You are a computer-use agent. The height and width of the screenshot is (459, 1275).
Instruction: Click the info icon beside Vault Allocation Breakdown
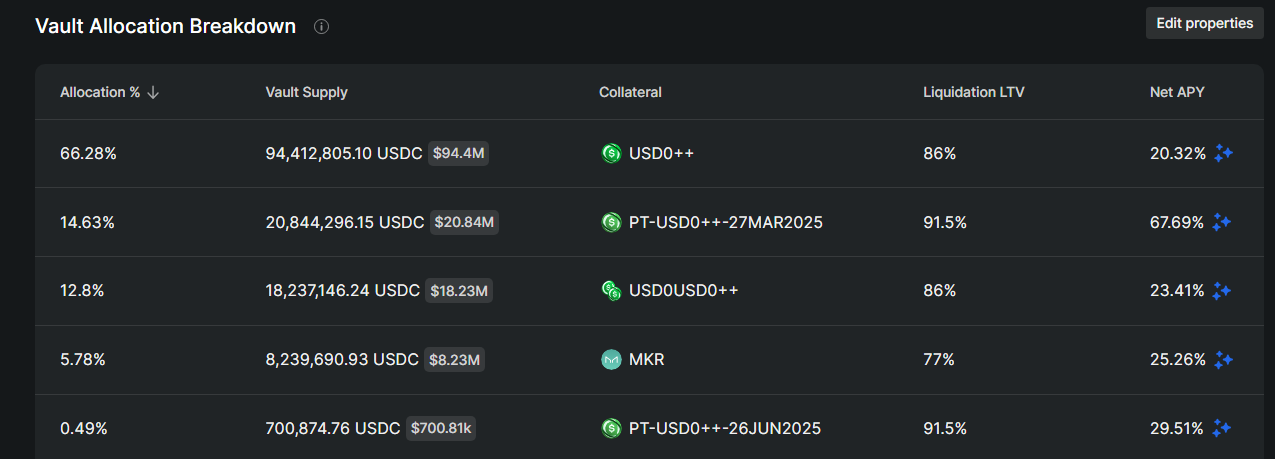(x=321, y=27)
